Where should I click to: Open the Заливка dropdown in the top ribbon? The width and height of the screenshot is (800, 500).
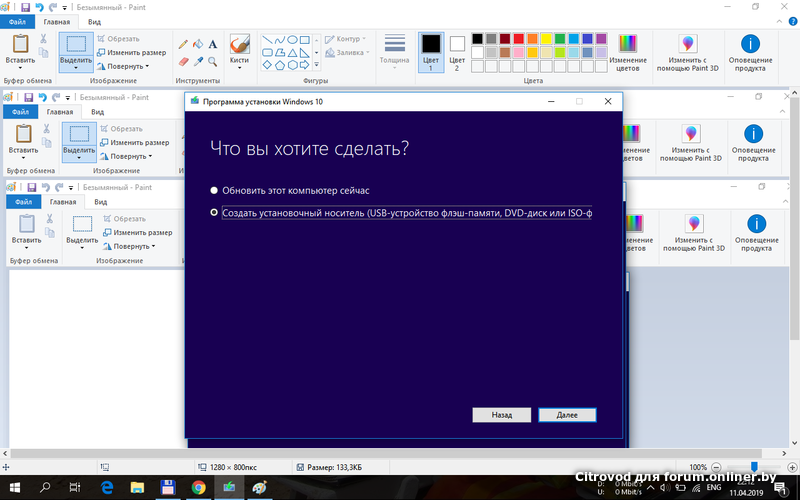click(347, 53)
